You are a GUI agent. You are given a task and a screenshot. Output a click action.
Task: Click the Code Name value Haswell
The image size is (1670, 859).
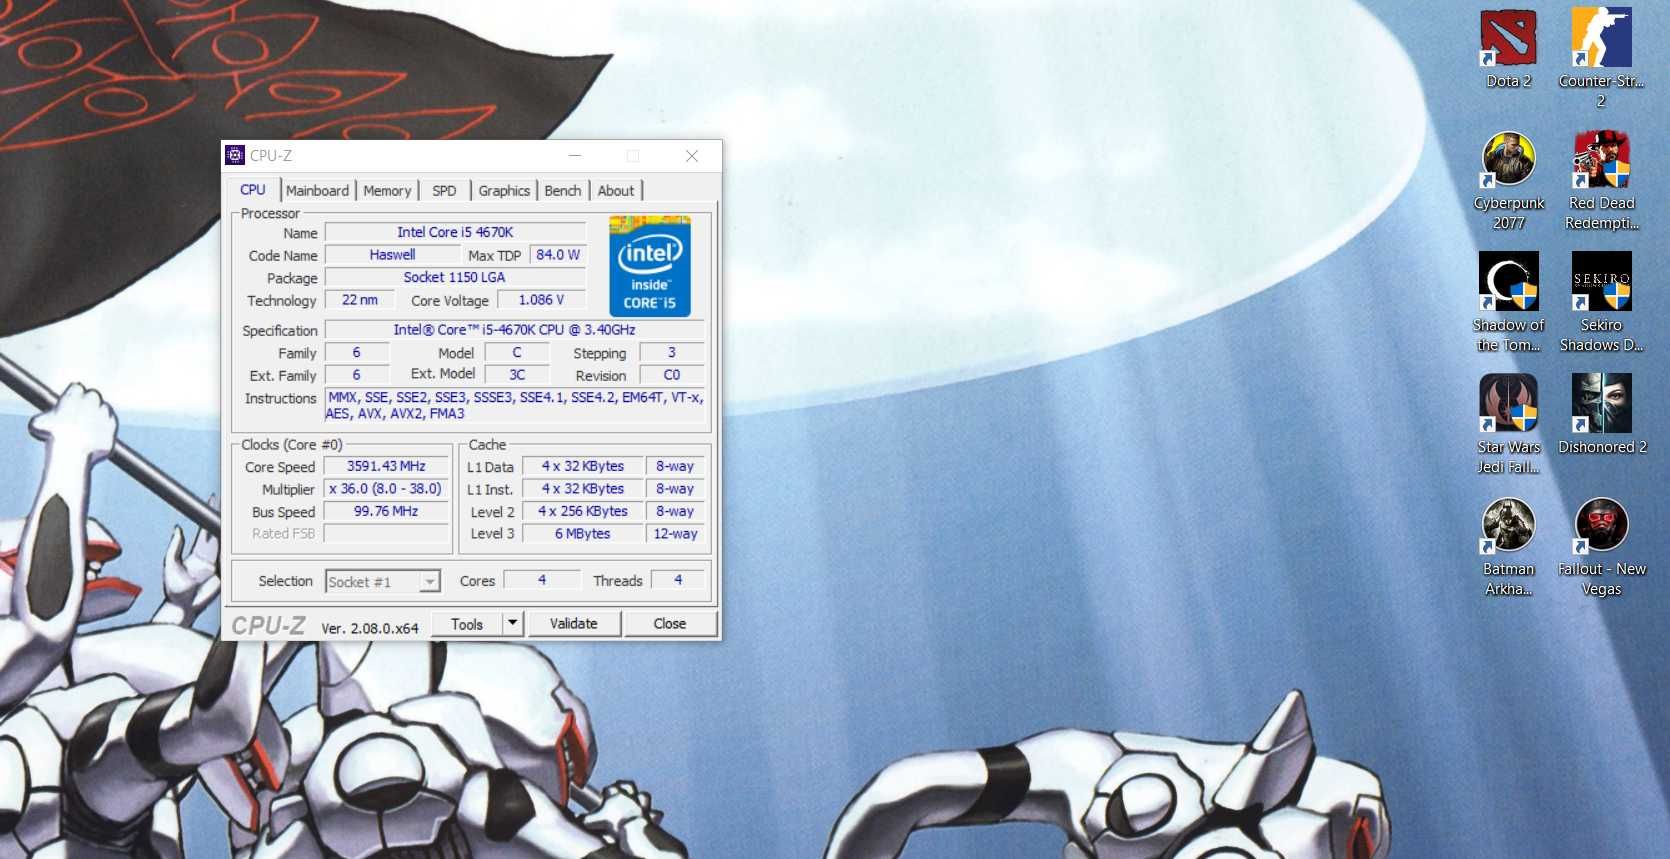point(392,255)
